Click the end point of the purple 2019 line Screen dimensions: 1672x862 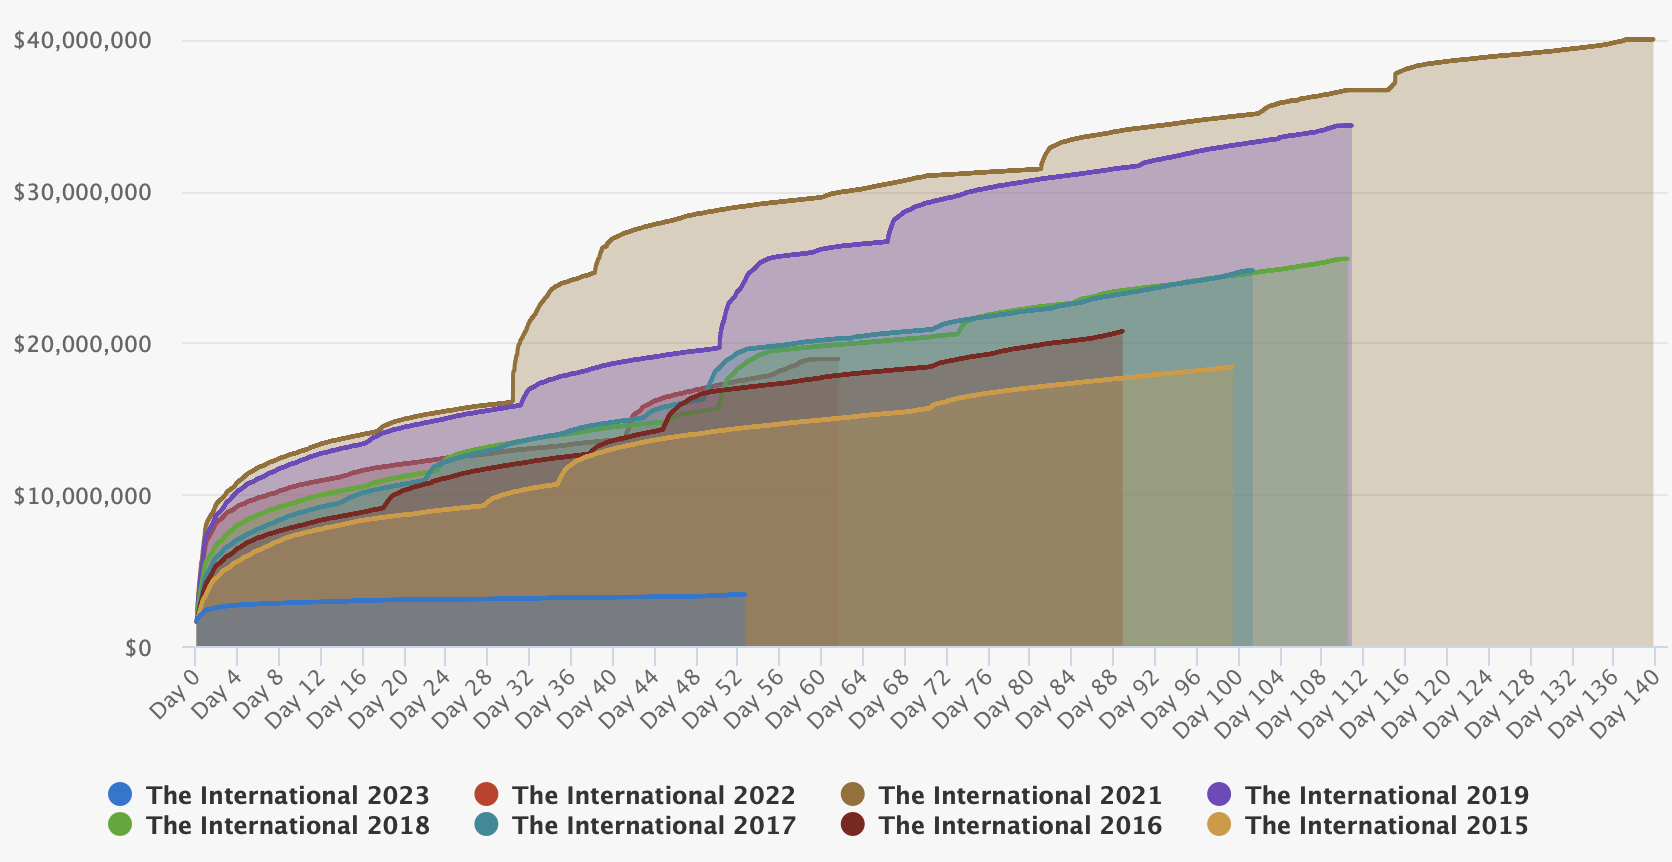1351,125
